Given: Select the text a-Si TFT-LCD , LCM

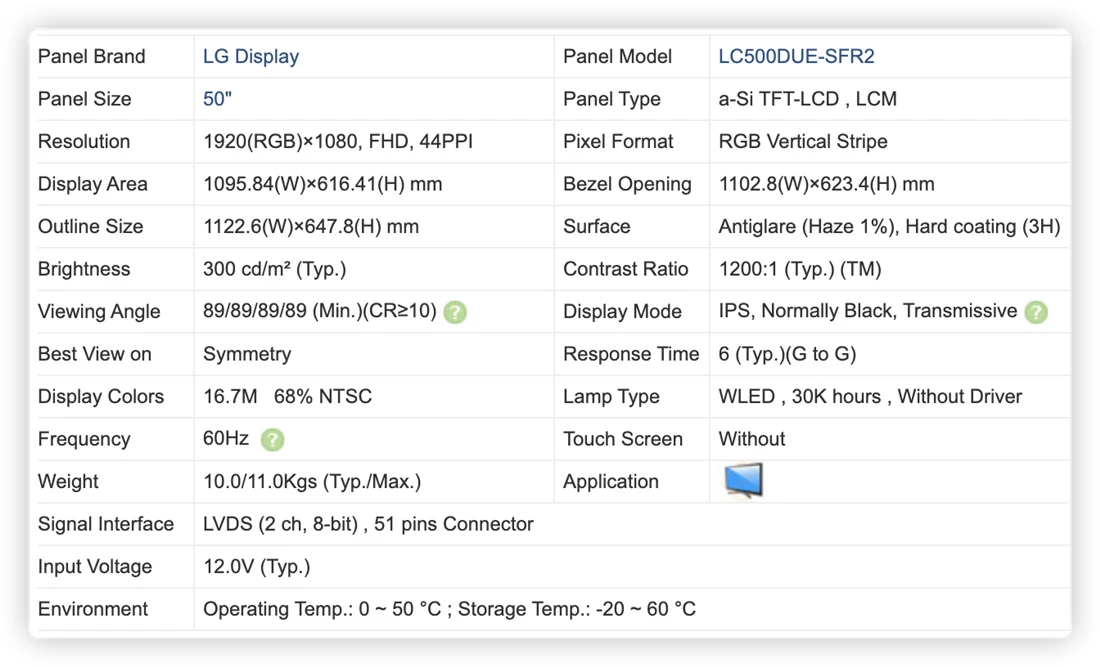Looking at the screenshot, I should click(807, 99).
